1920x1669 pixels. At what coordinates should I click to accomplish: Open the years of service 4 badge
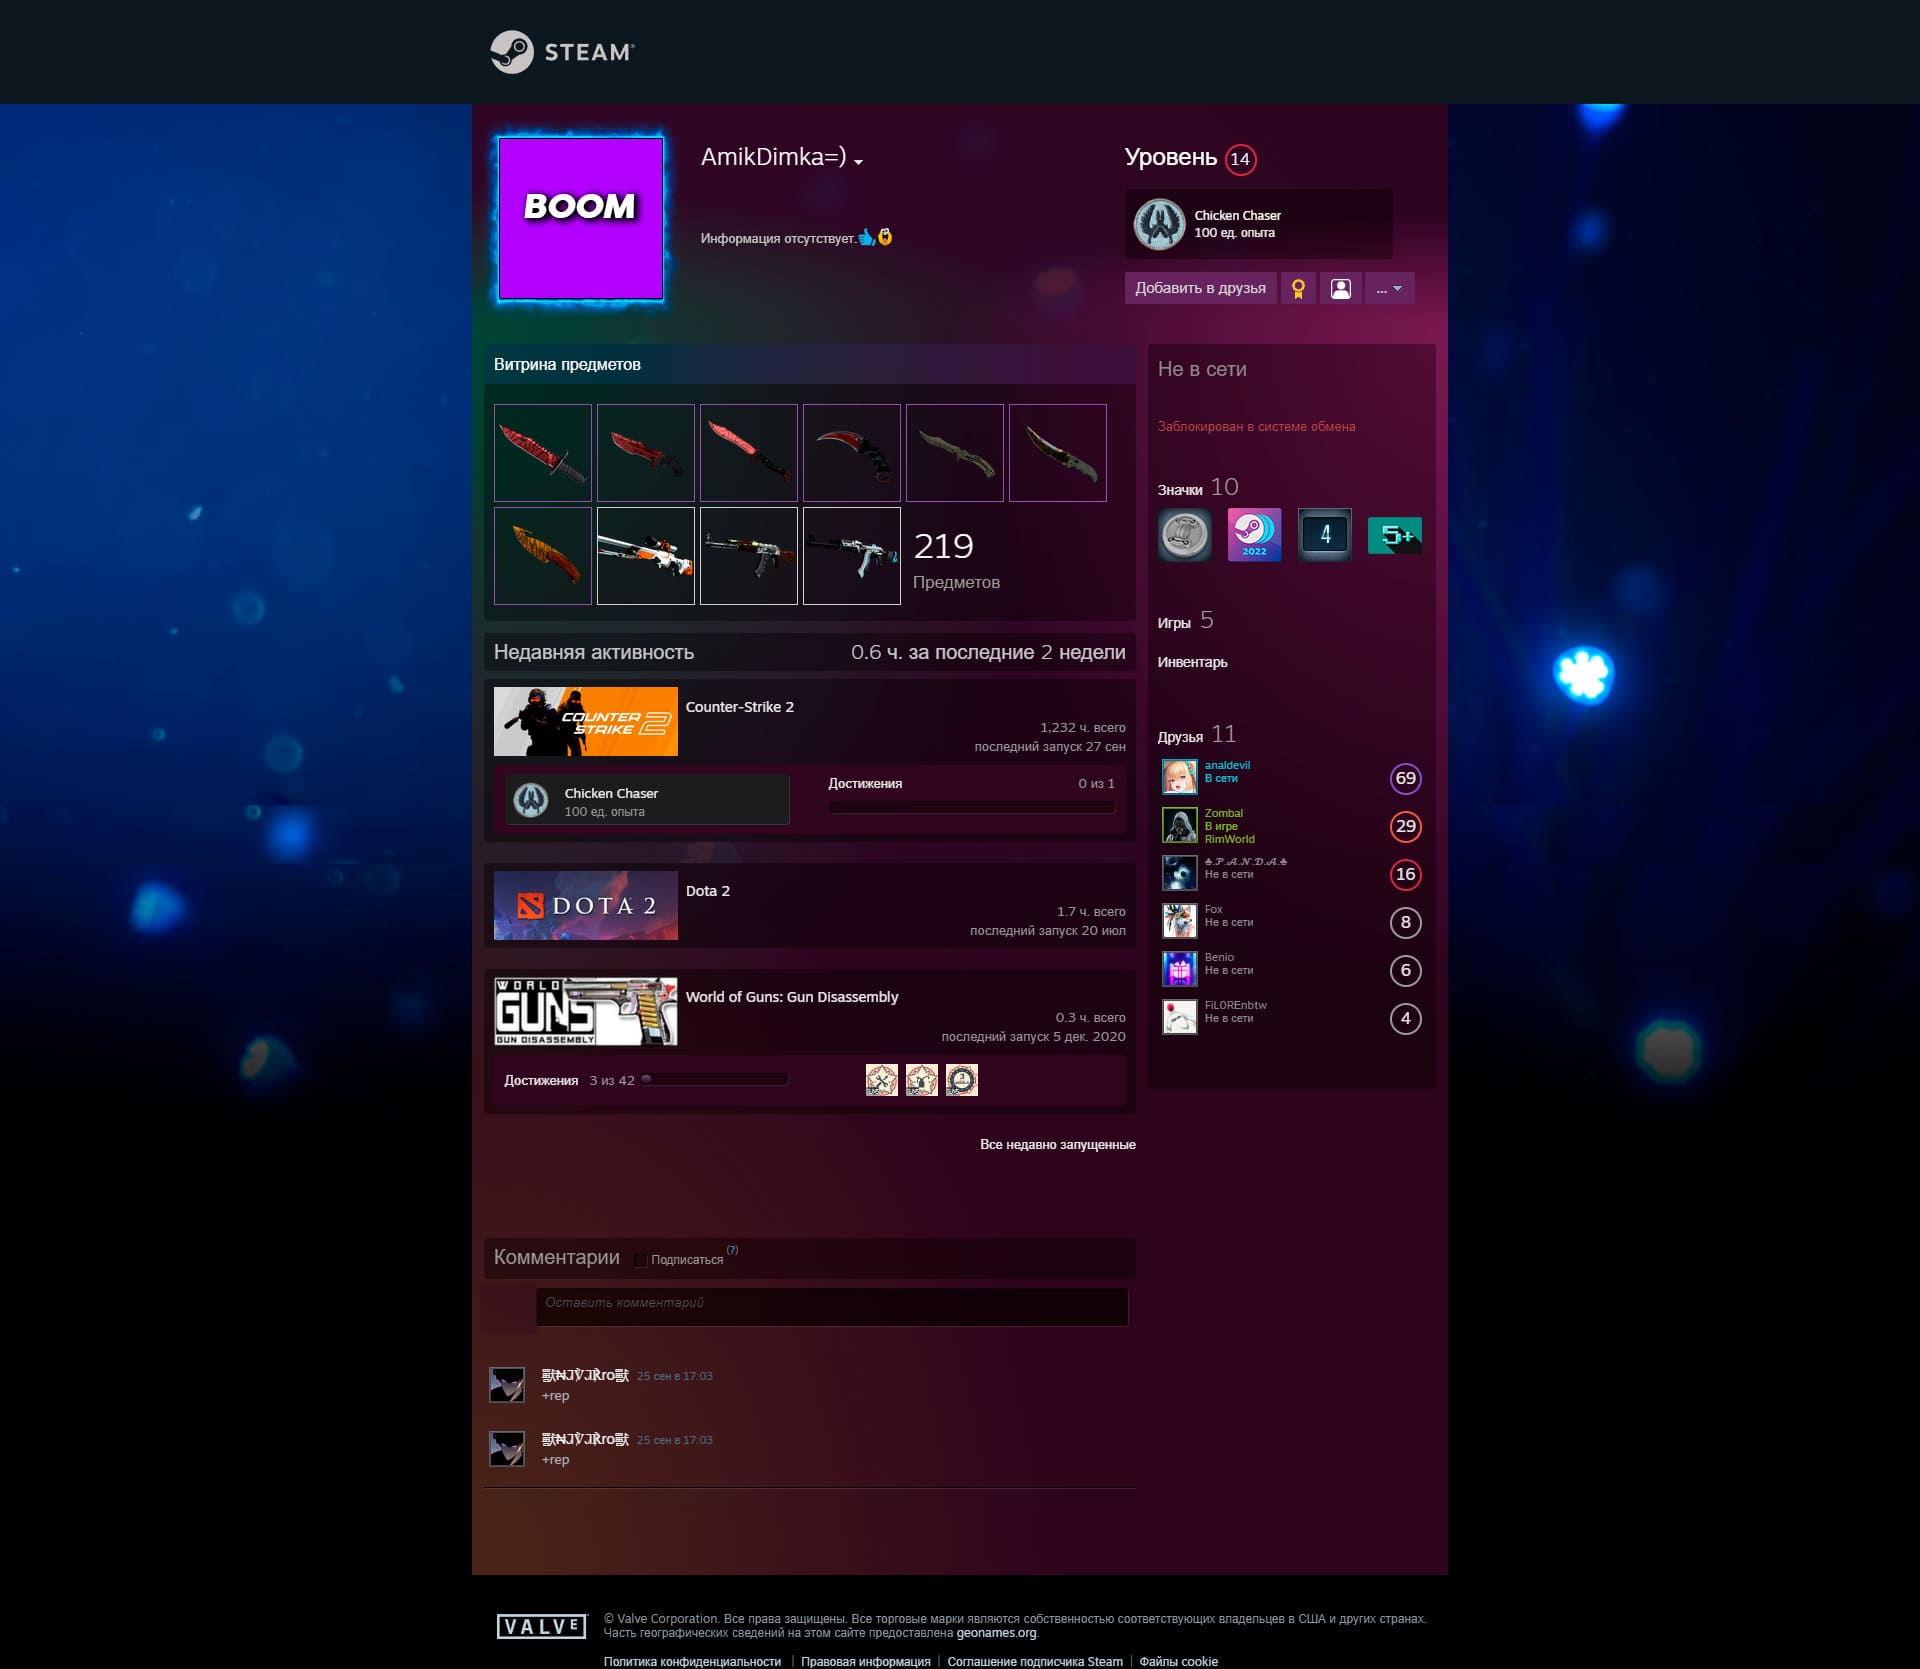coord(1324,535)
